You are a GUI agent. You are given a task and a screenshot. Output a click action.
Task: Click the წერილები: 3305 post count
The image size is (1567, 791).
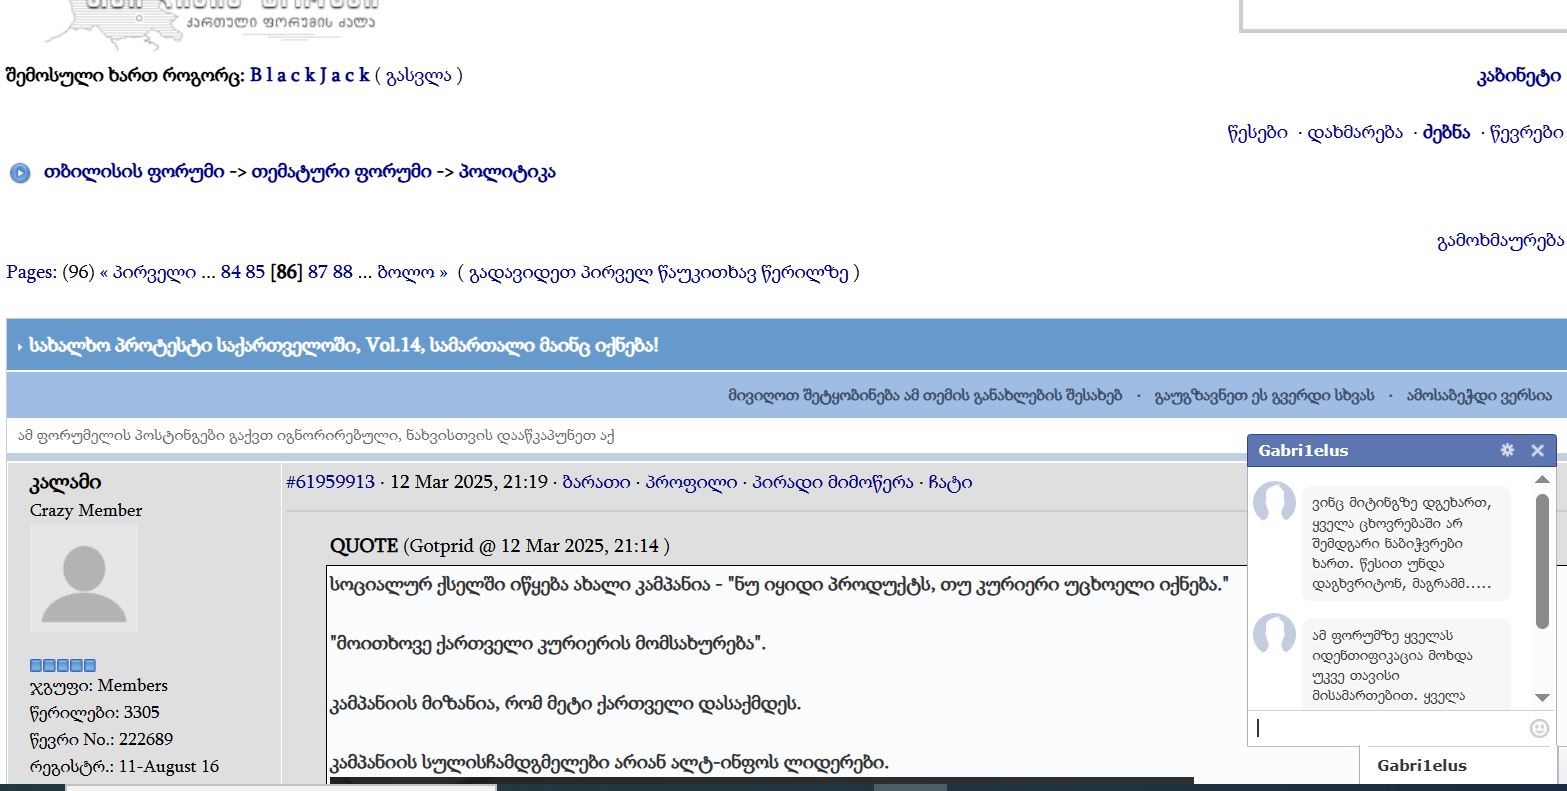click(95, 712)
